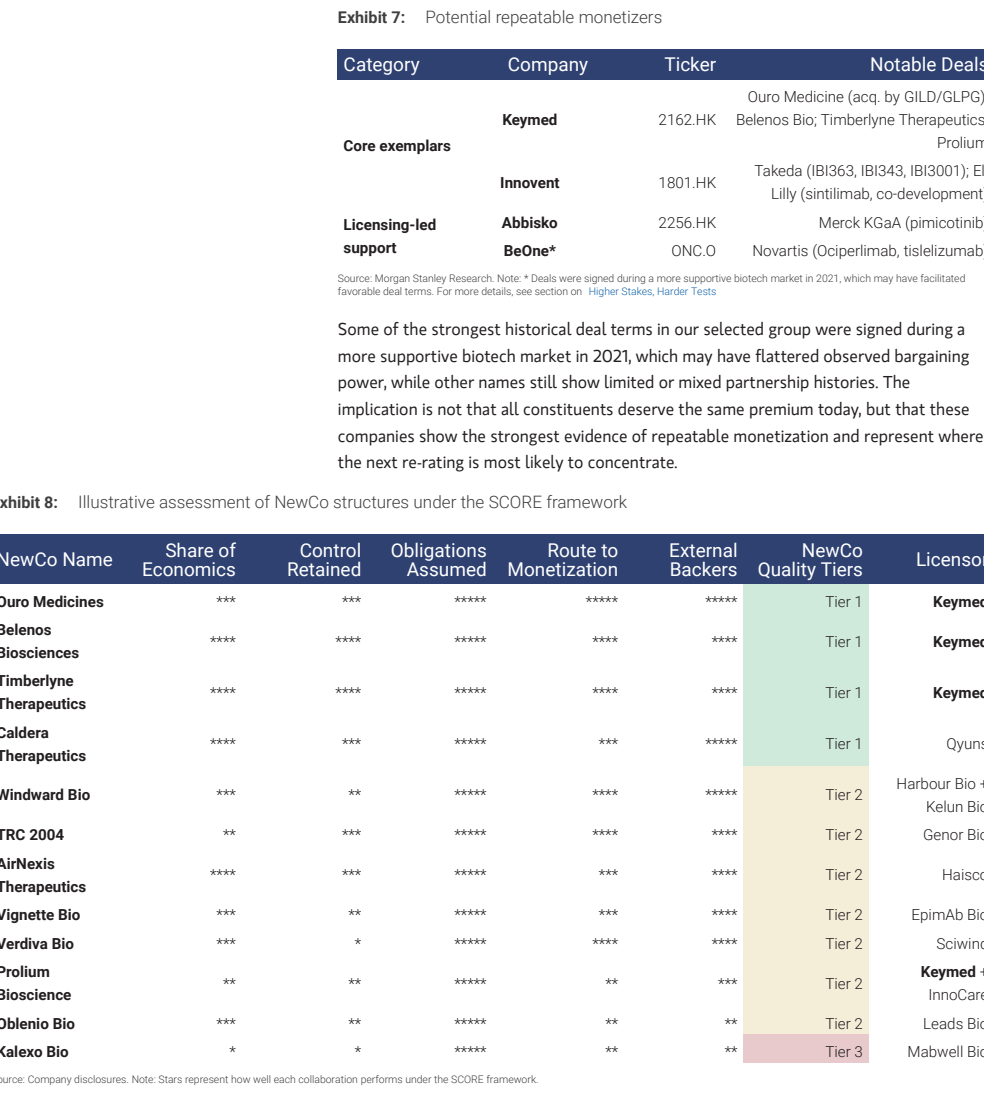Select the Verdiva Bio row name
The image size is (984, 1100).
[36, 944]
